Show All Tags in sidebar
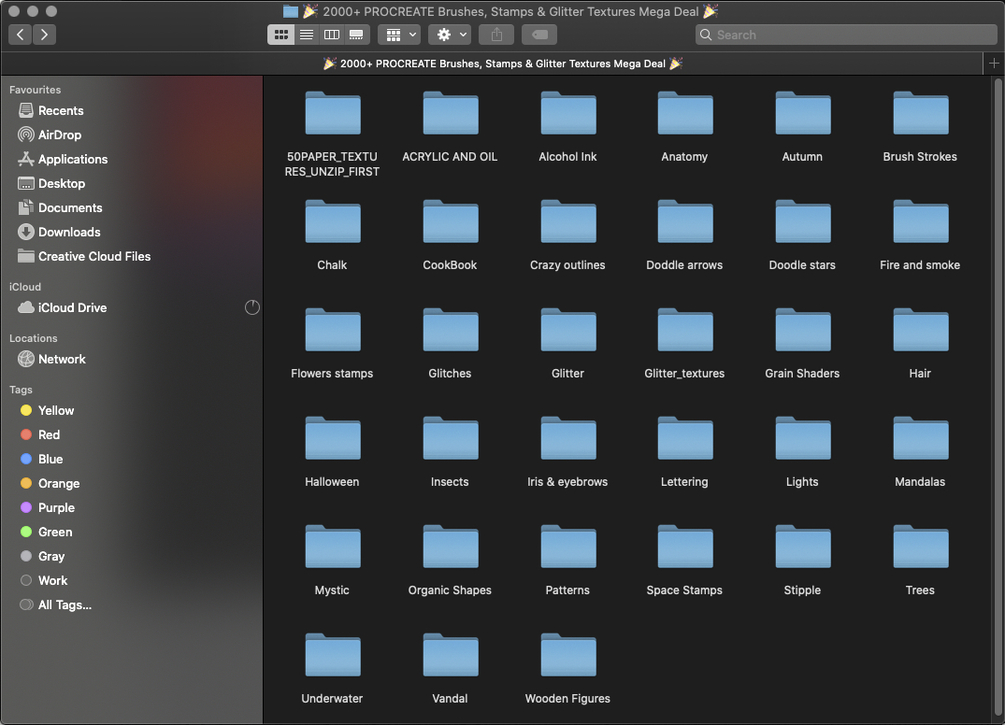1005x725 pixels. click(55, 606)
